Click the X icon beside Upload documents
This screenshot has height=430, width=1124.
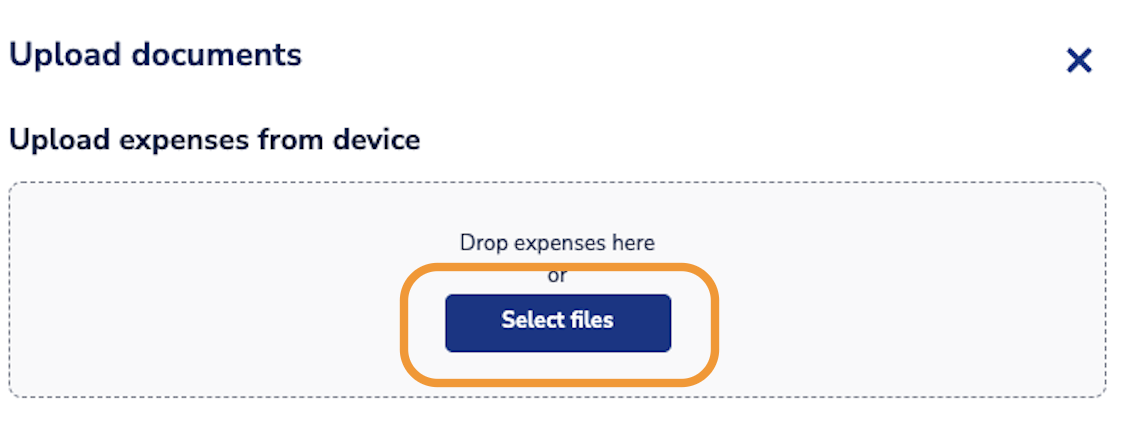[1078, 61]
